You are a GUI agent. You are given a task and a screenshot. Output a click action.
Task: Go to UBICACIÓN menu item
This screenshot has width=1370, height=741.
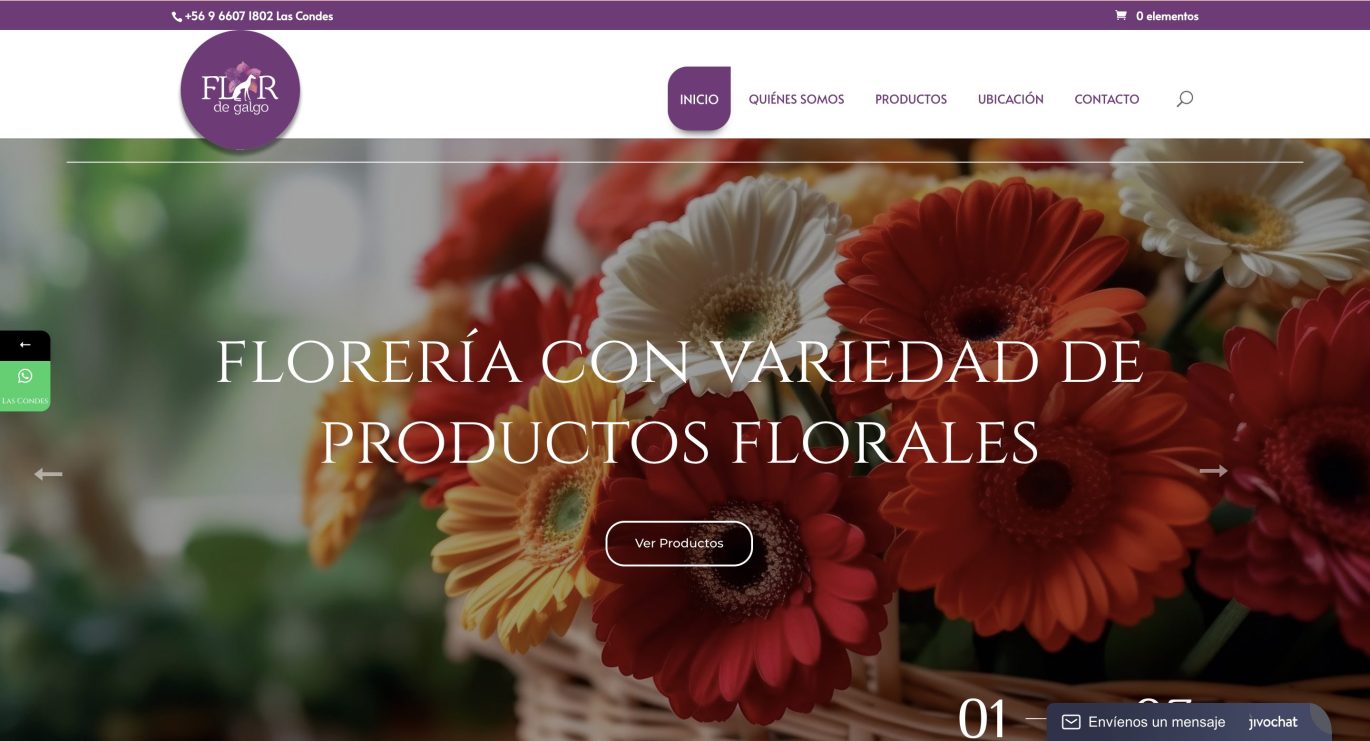1011,99
